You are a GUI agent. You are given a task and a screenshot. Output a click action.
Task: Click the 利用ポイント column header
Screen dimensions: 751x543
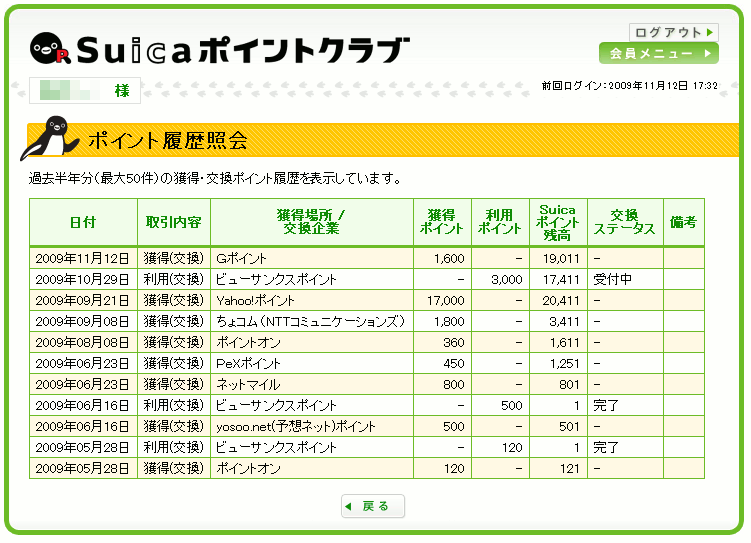(x=500, y=222)
